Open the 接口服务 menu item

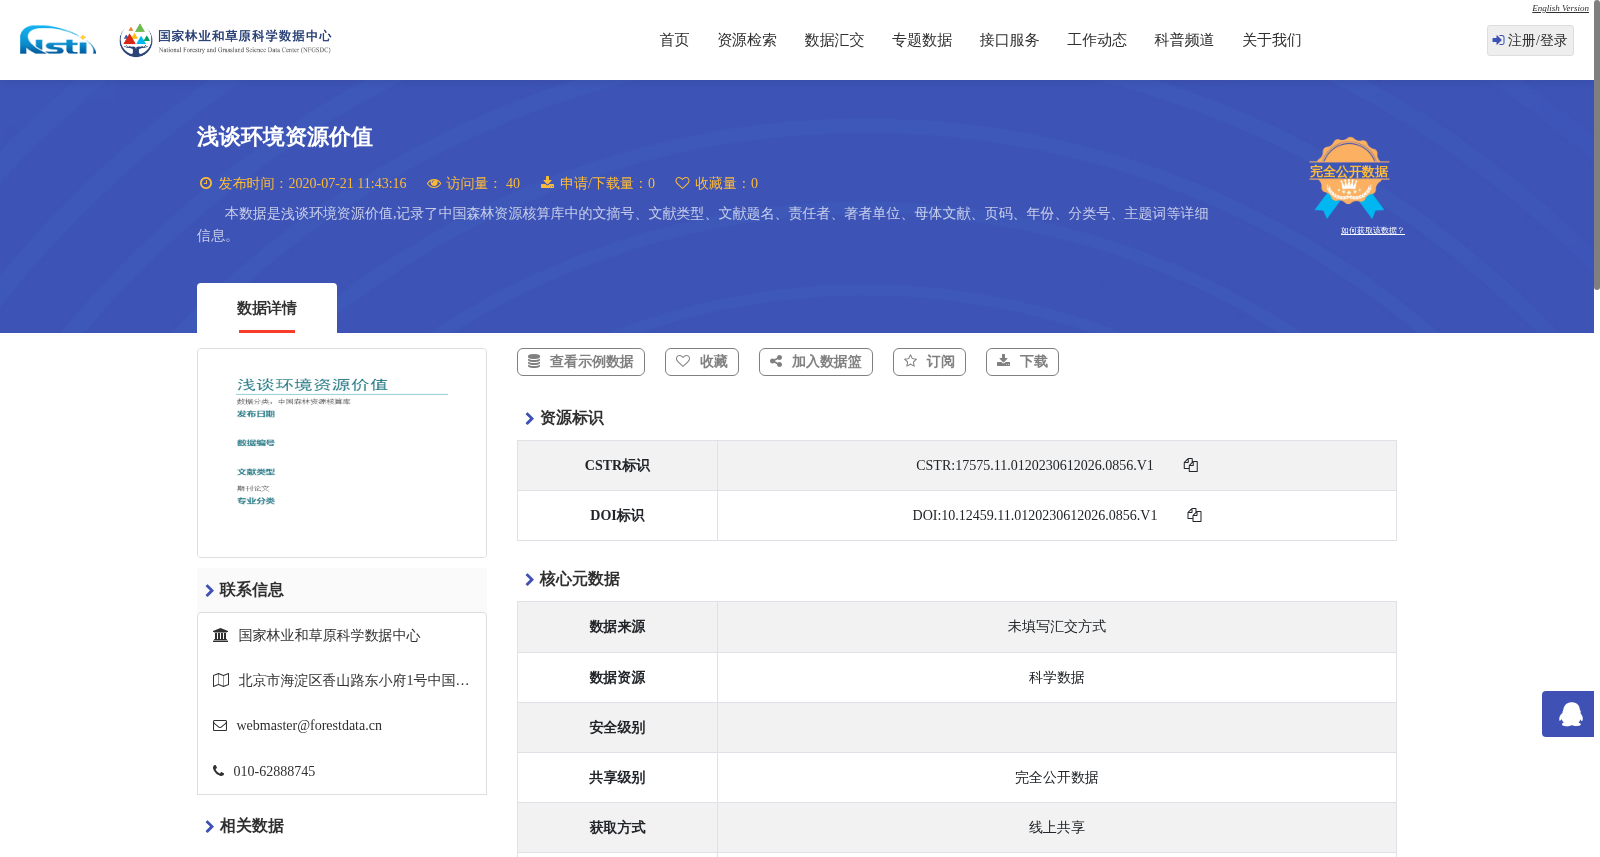1009,40
